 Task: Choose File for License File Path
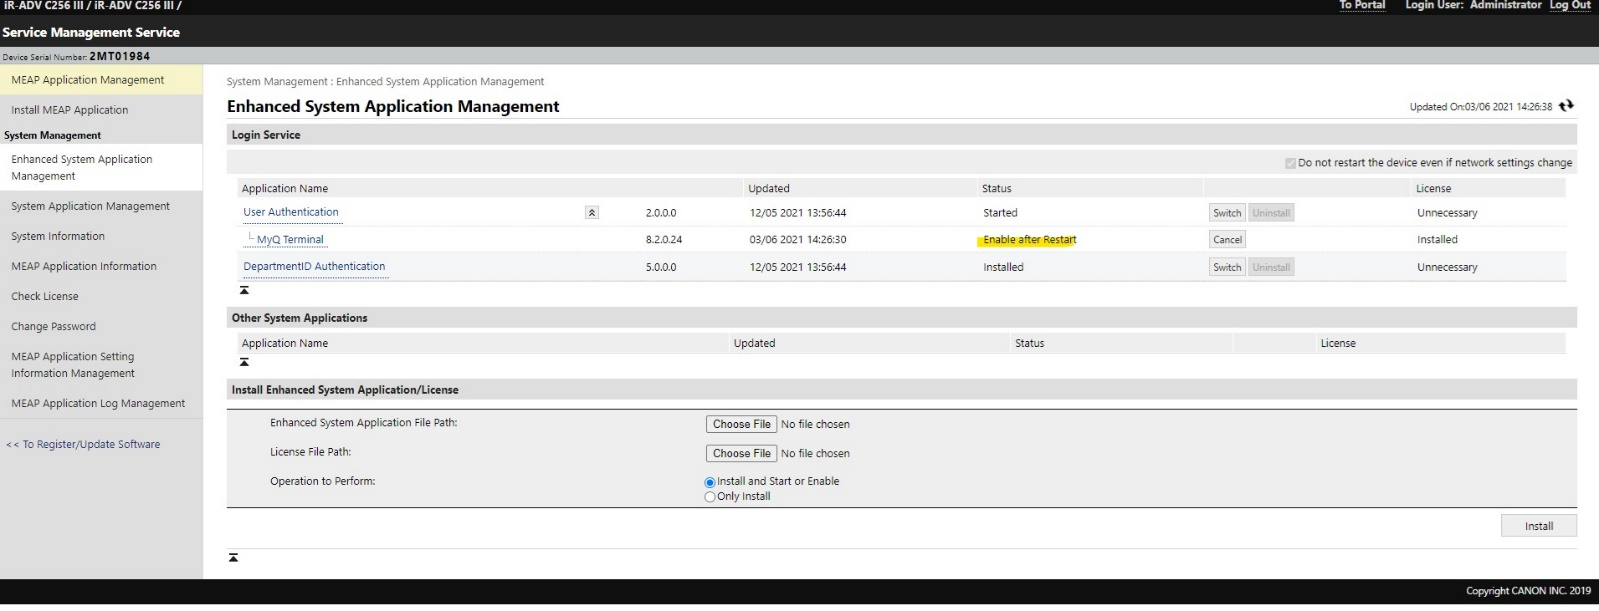(x=741, y=453)
